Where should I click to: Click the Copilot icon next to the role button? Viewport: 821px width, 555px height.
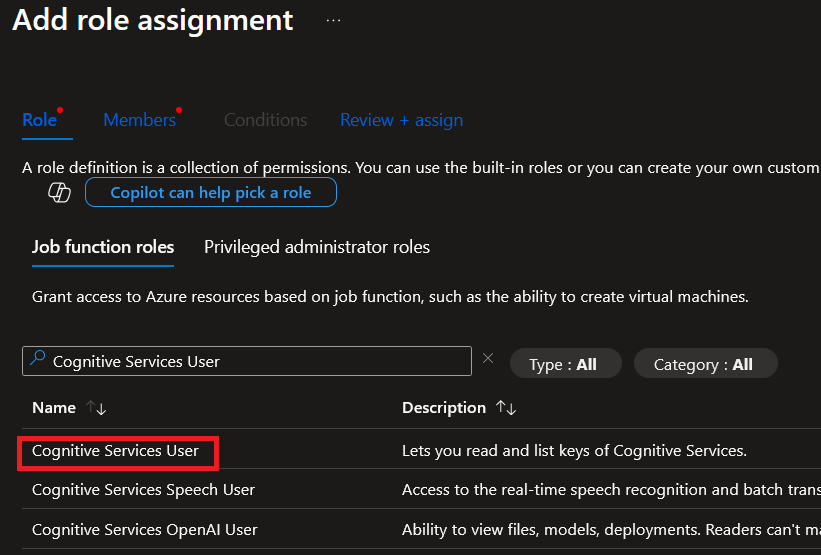coord(60,192)
